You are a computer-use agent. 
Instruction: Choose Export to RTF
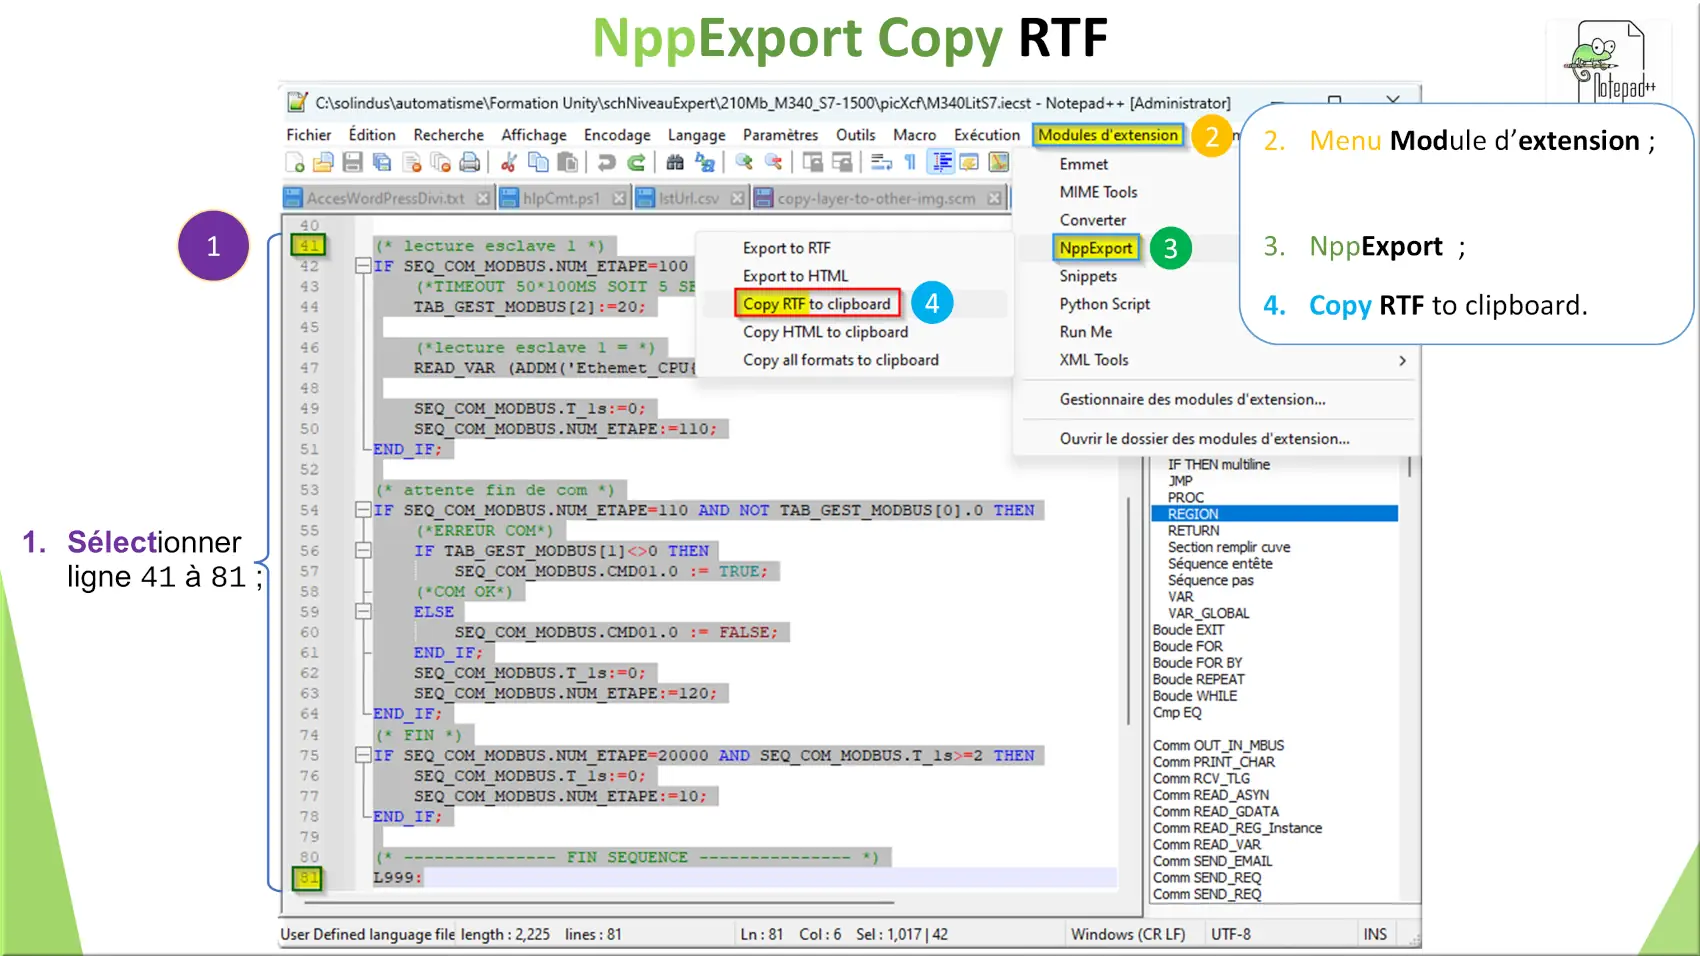786,248
